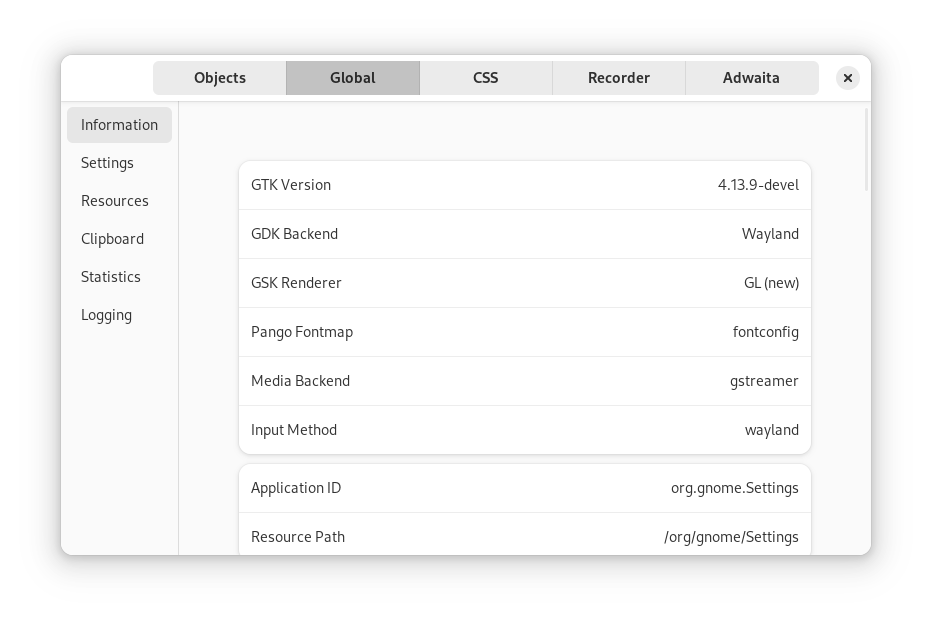View the Statistics page

click(111, 276)
